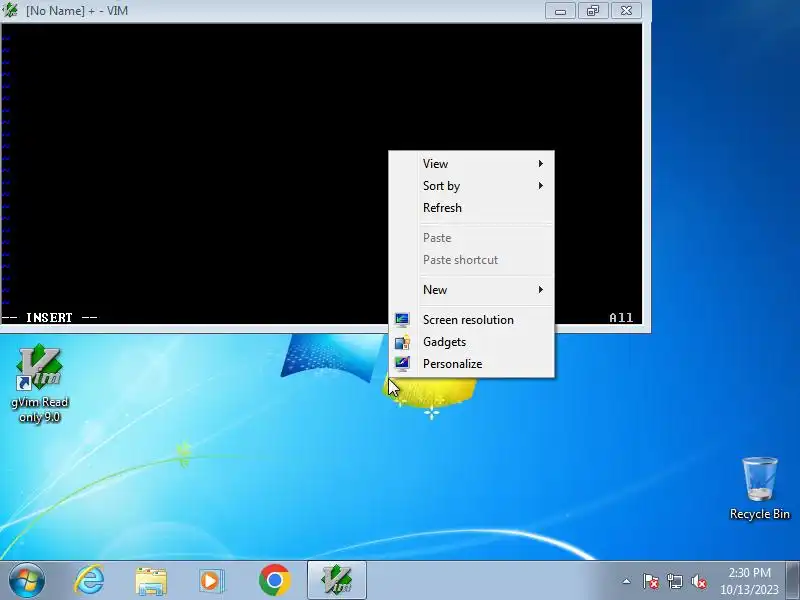Open the Recycle Bin desktop icon
The height and width of the screenshot is (600, 800).
point(760,489)
